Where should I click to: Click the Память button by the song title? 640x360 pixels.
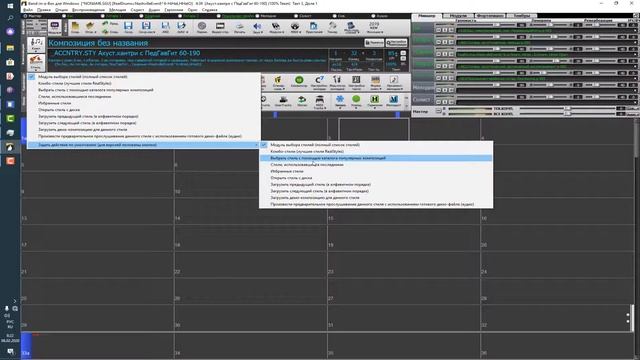point(374,42)
